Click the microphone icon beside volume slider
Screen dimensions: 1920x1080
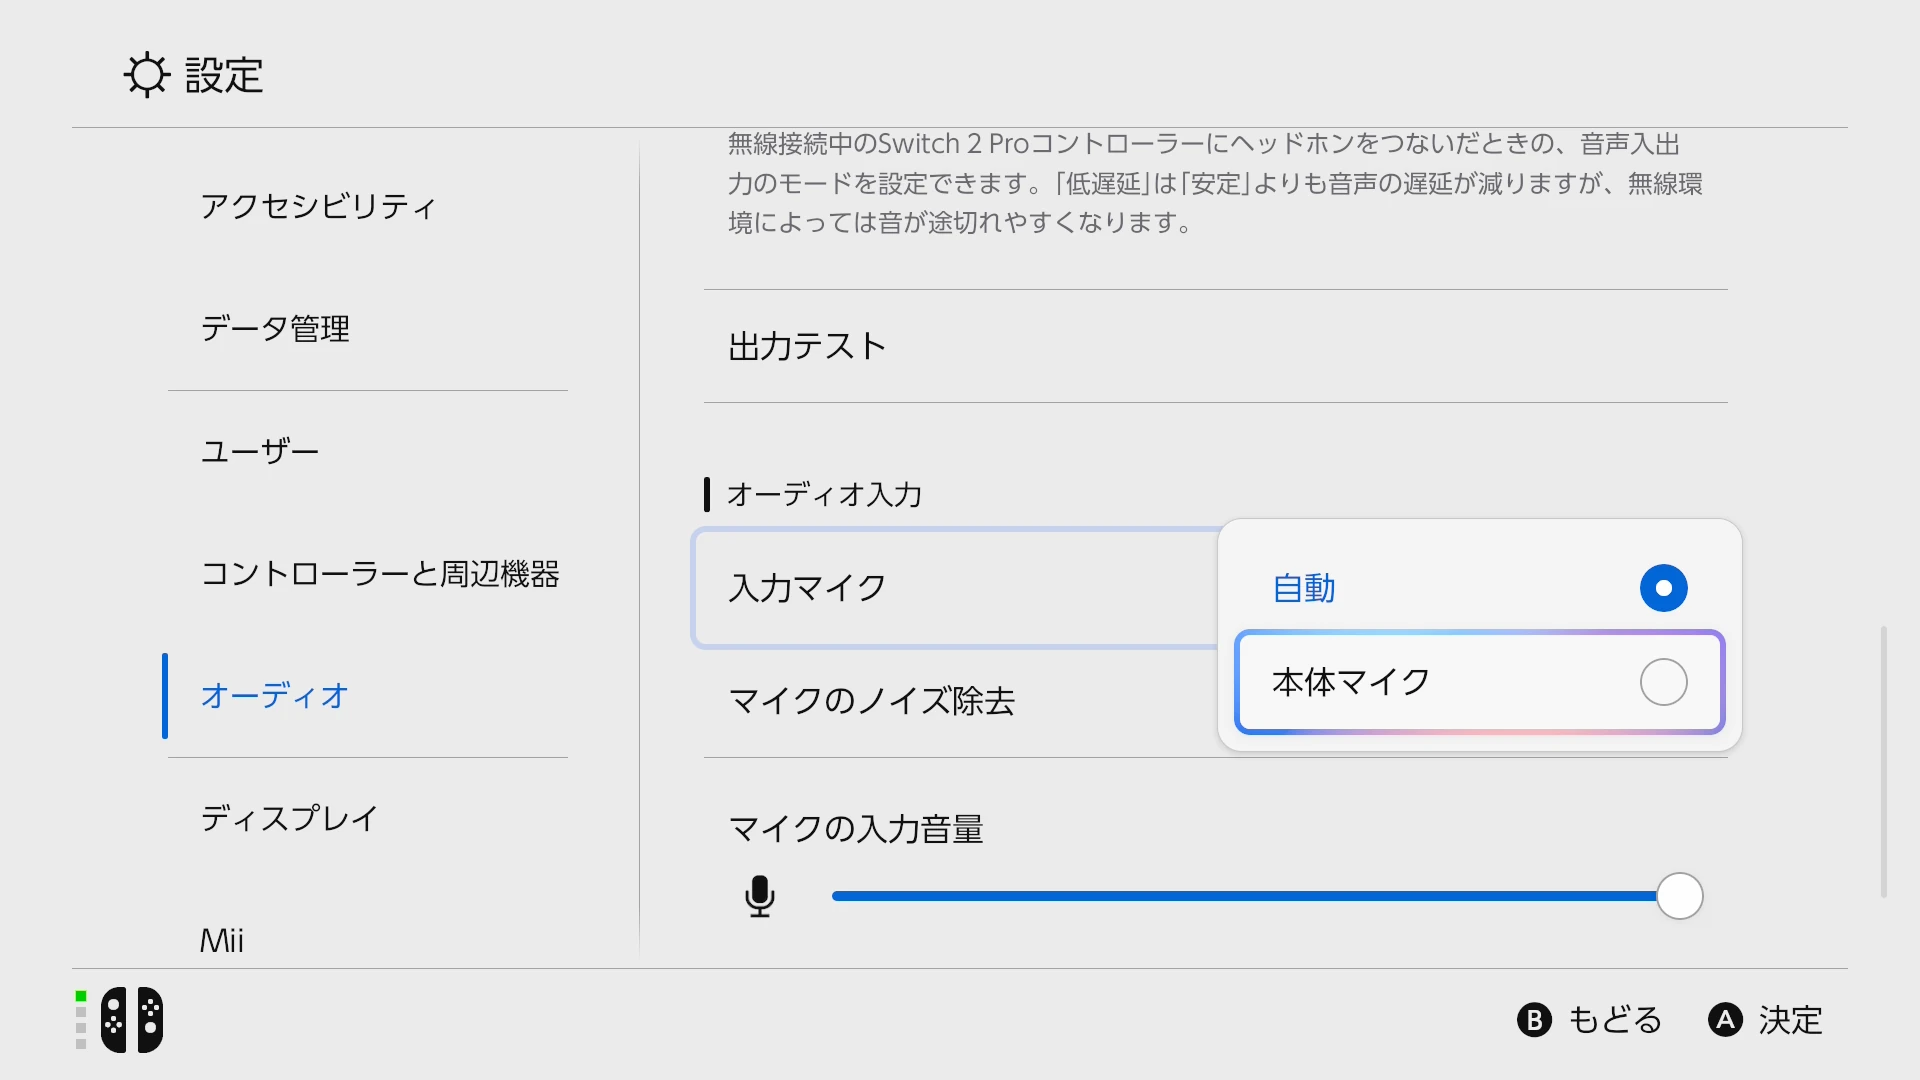click(760, 896)
